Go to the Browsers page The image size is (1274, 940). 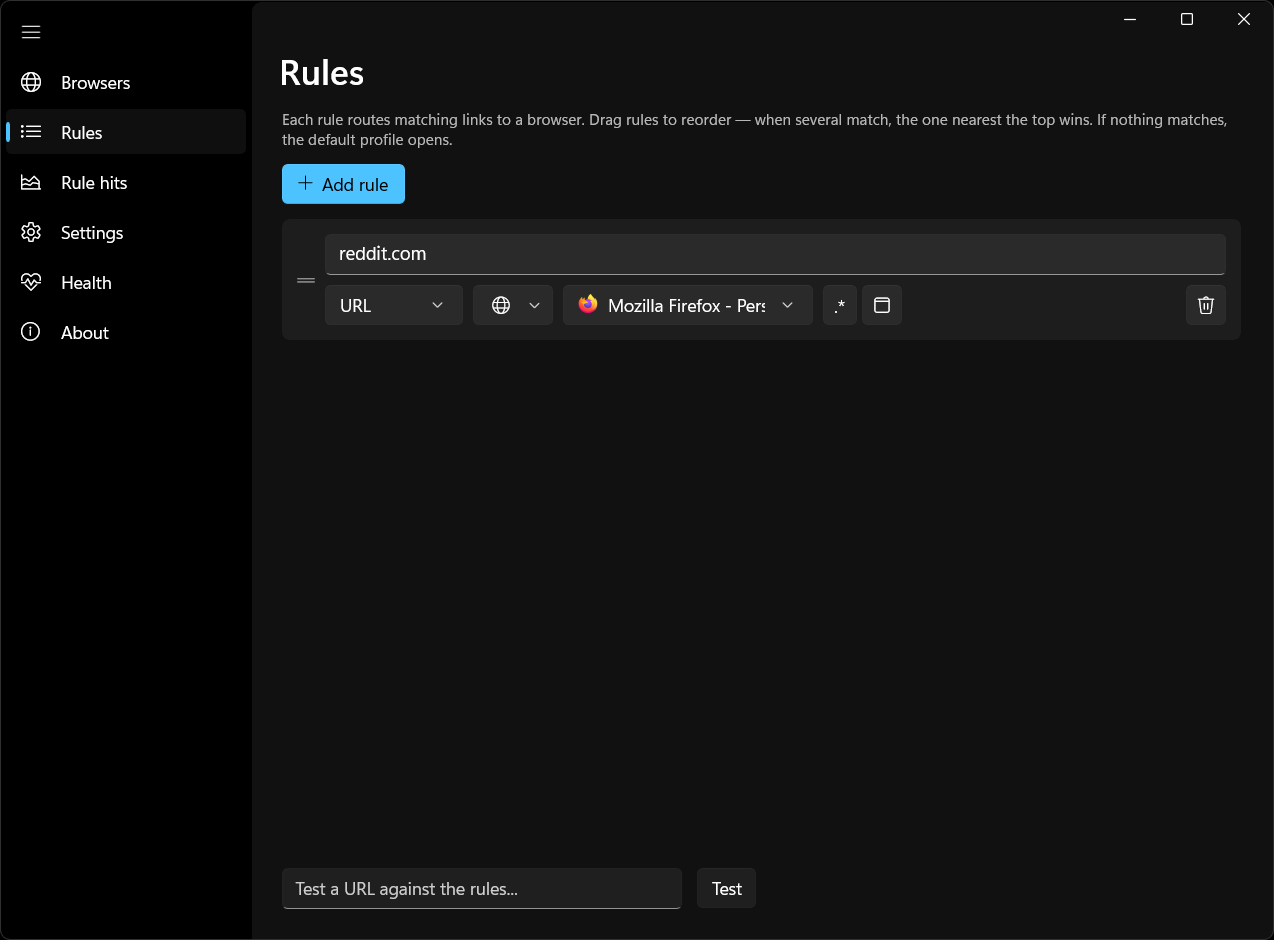point(126,83)
